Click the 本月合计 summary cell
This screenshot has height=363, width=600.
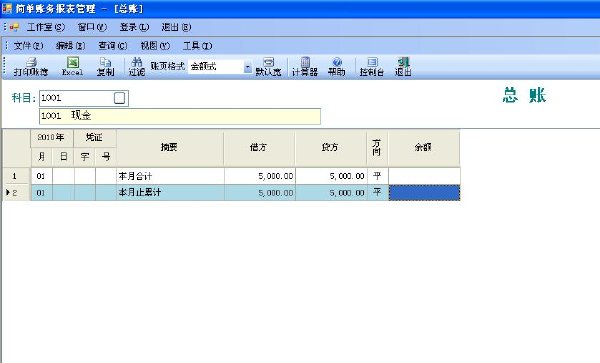point(170,176)
